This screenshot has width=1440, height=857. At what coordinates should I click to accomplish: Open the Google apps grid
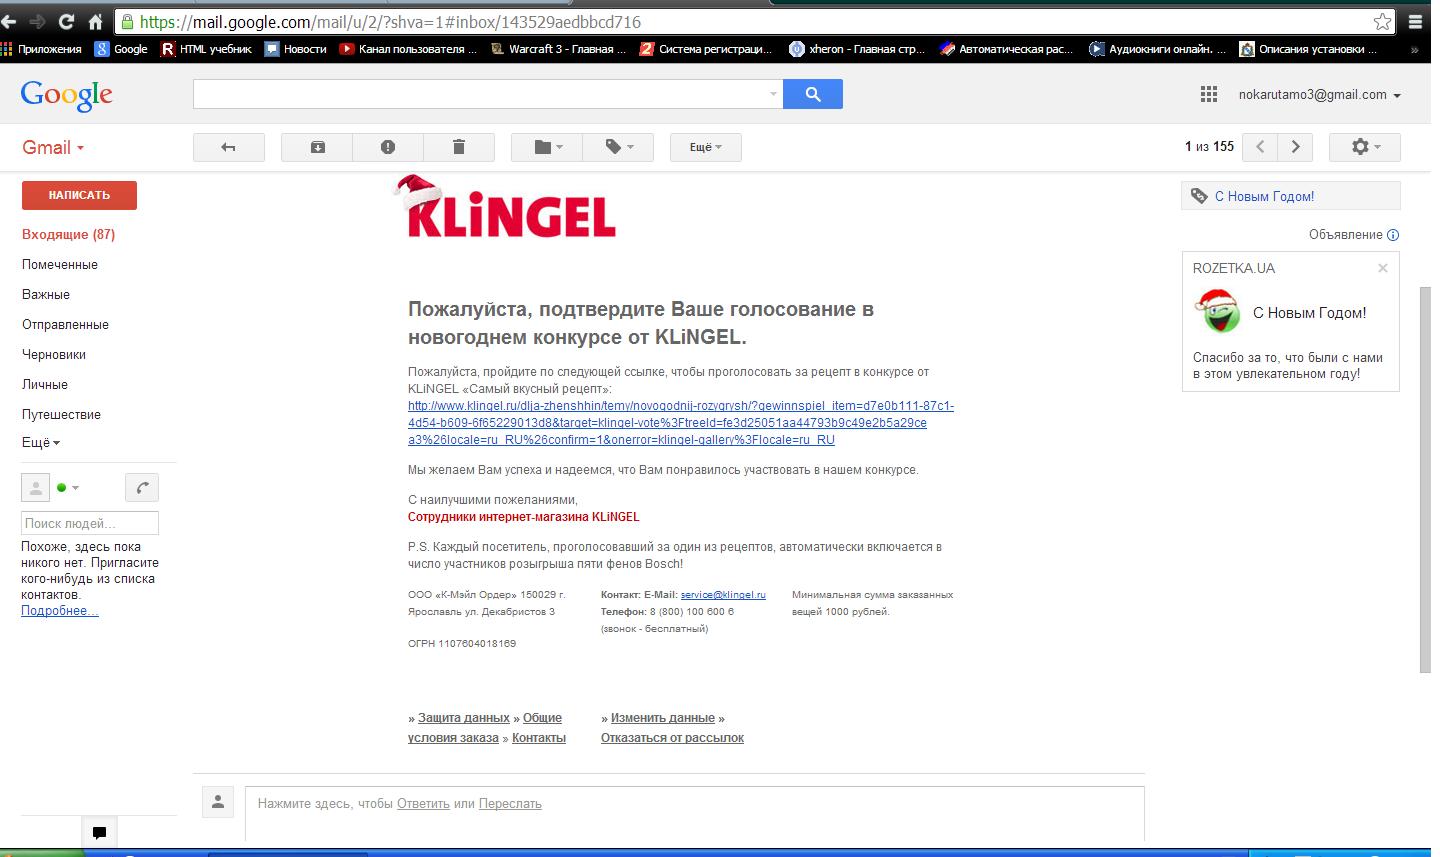(1208, 94)
